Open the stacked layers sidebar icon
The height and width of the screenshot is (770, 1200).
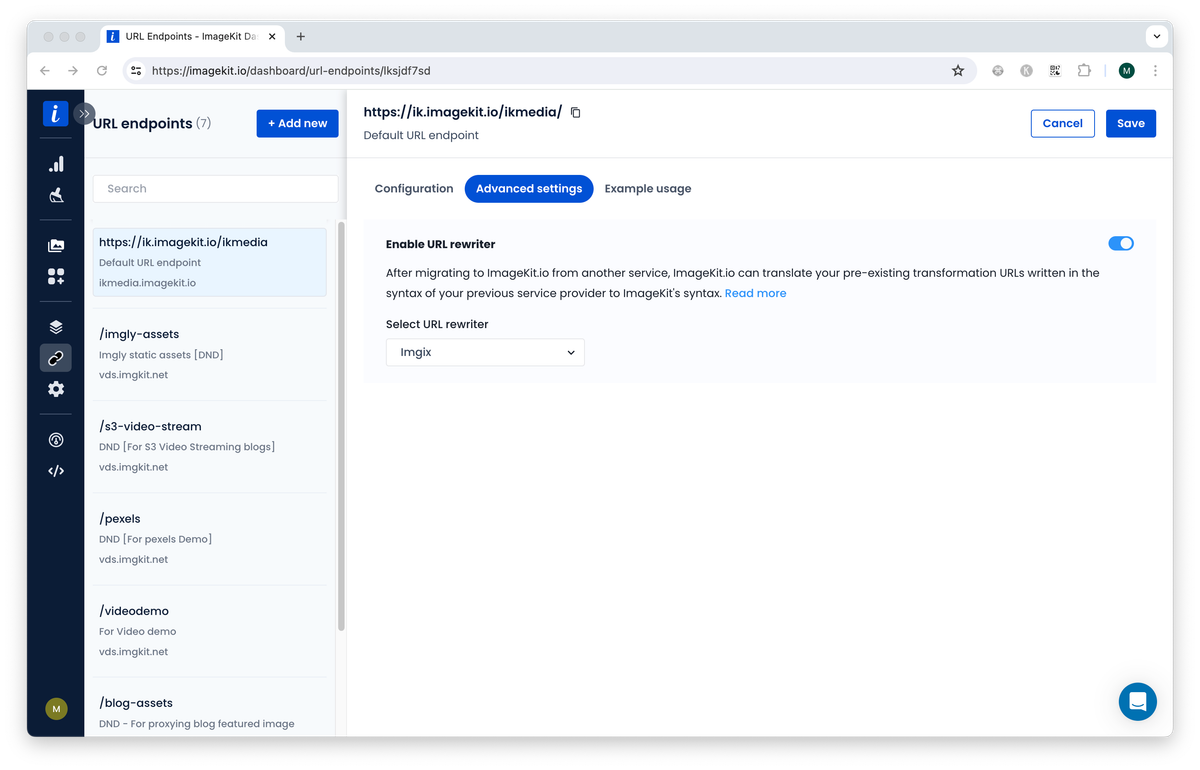[56, 327]
